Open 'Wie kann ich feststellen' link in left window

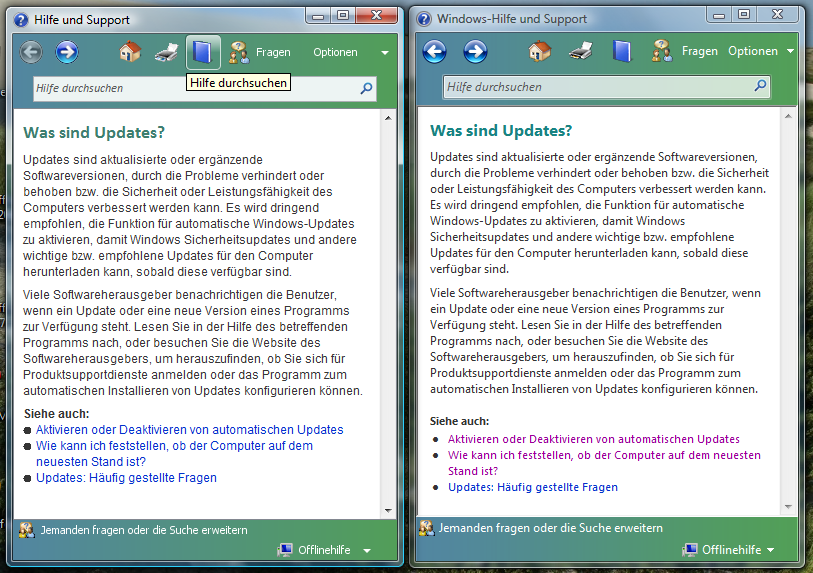click(174, 454)
